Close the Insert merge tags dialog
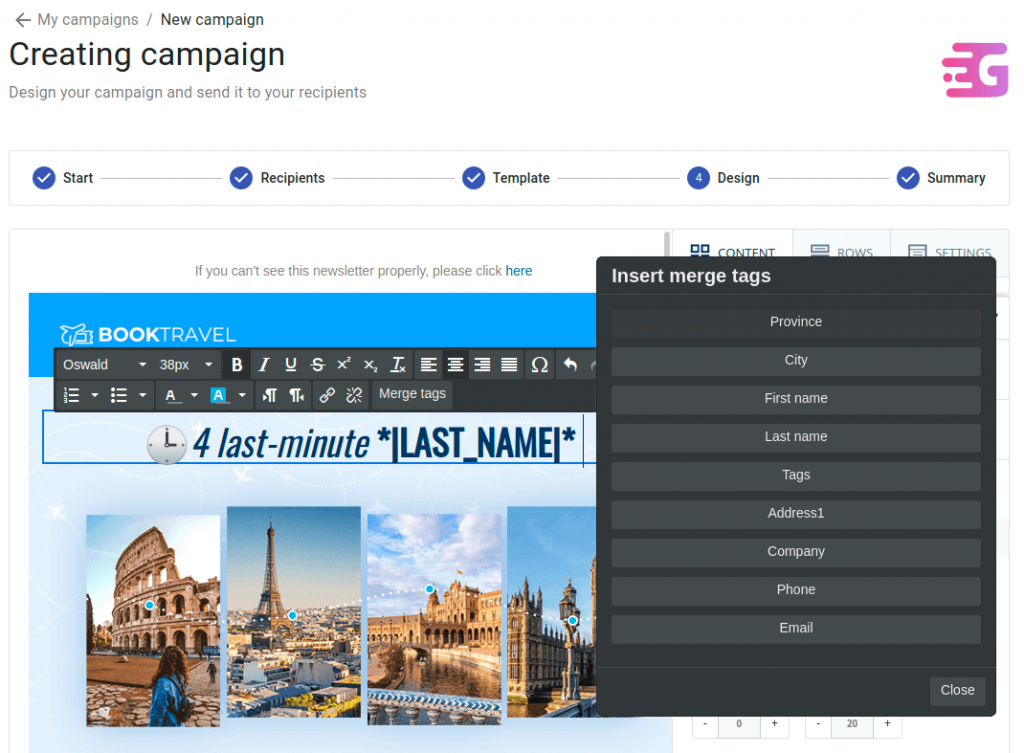The width and height of the screenshot is (1024, 753). coord(957,690)
